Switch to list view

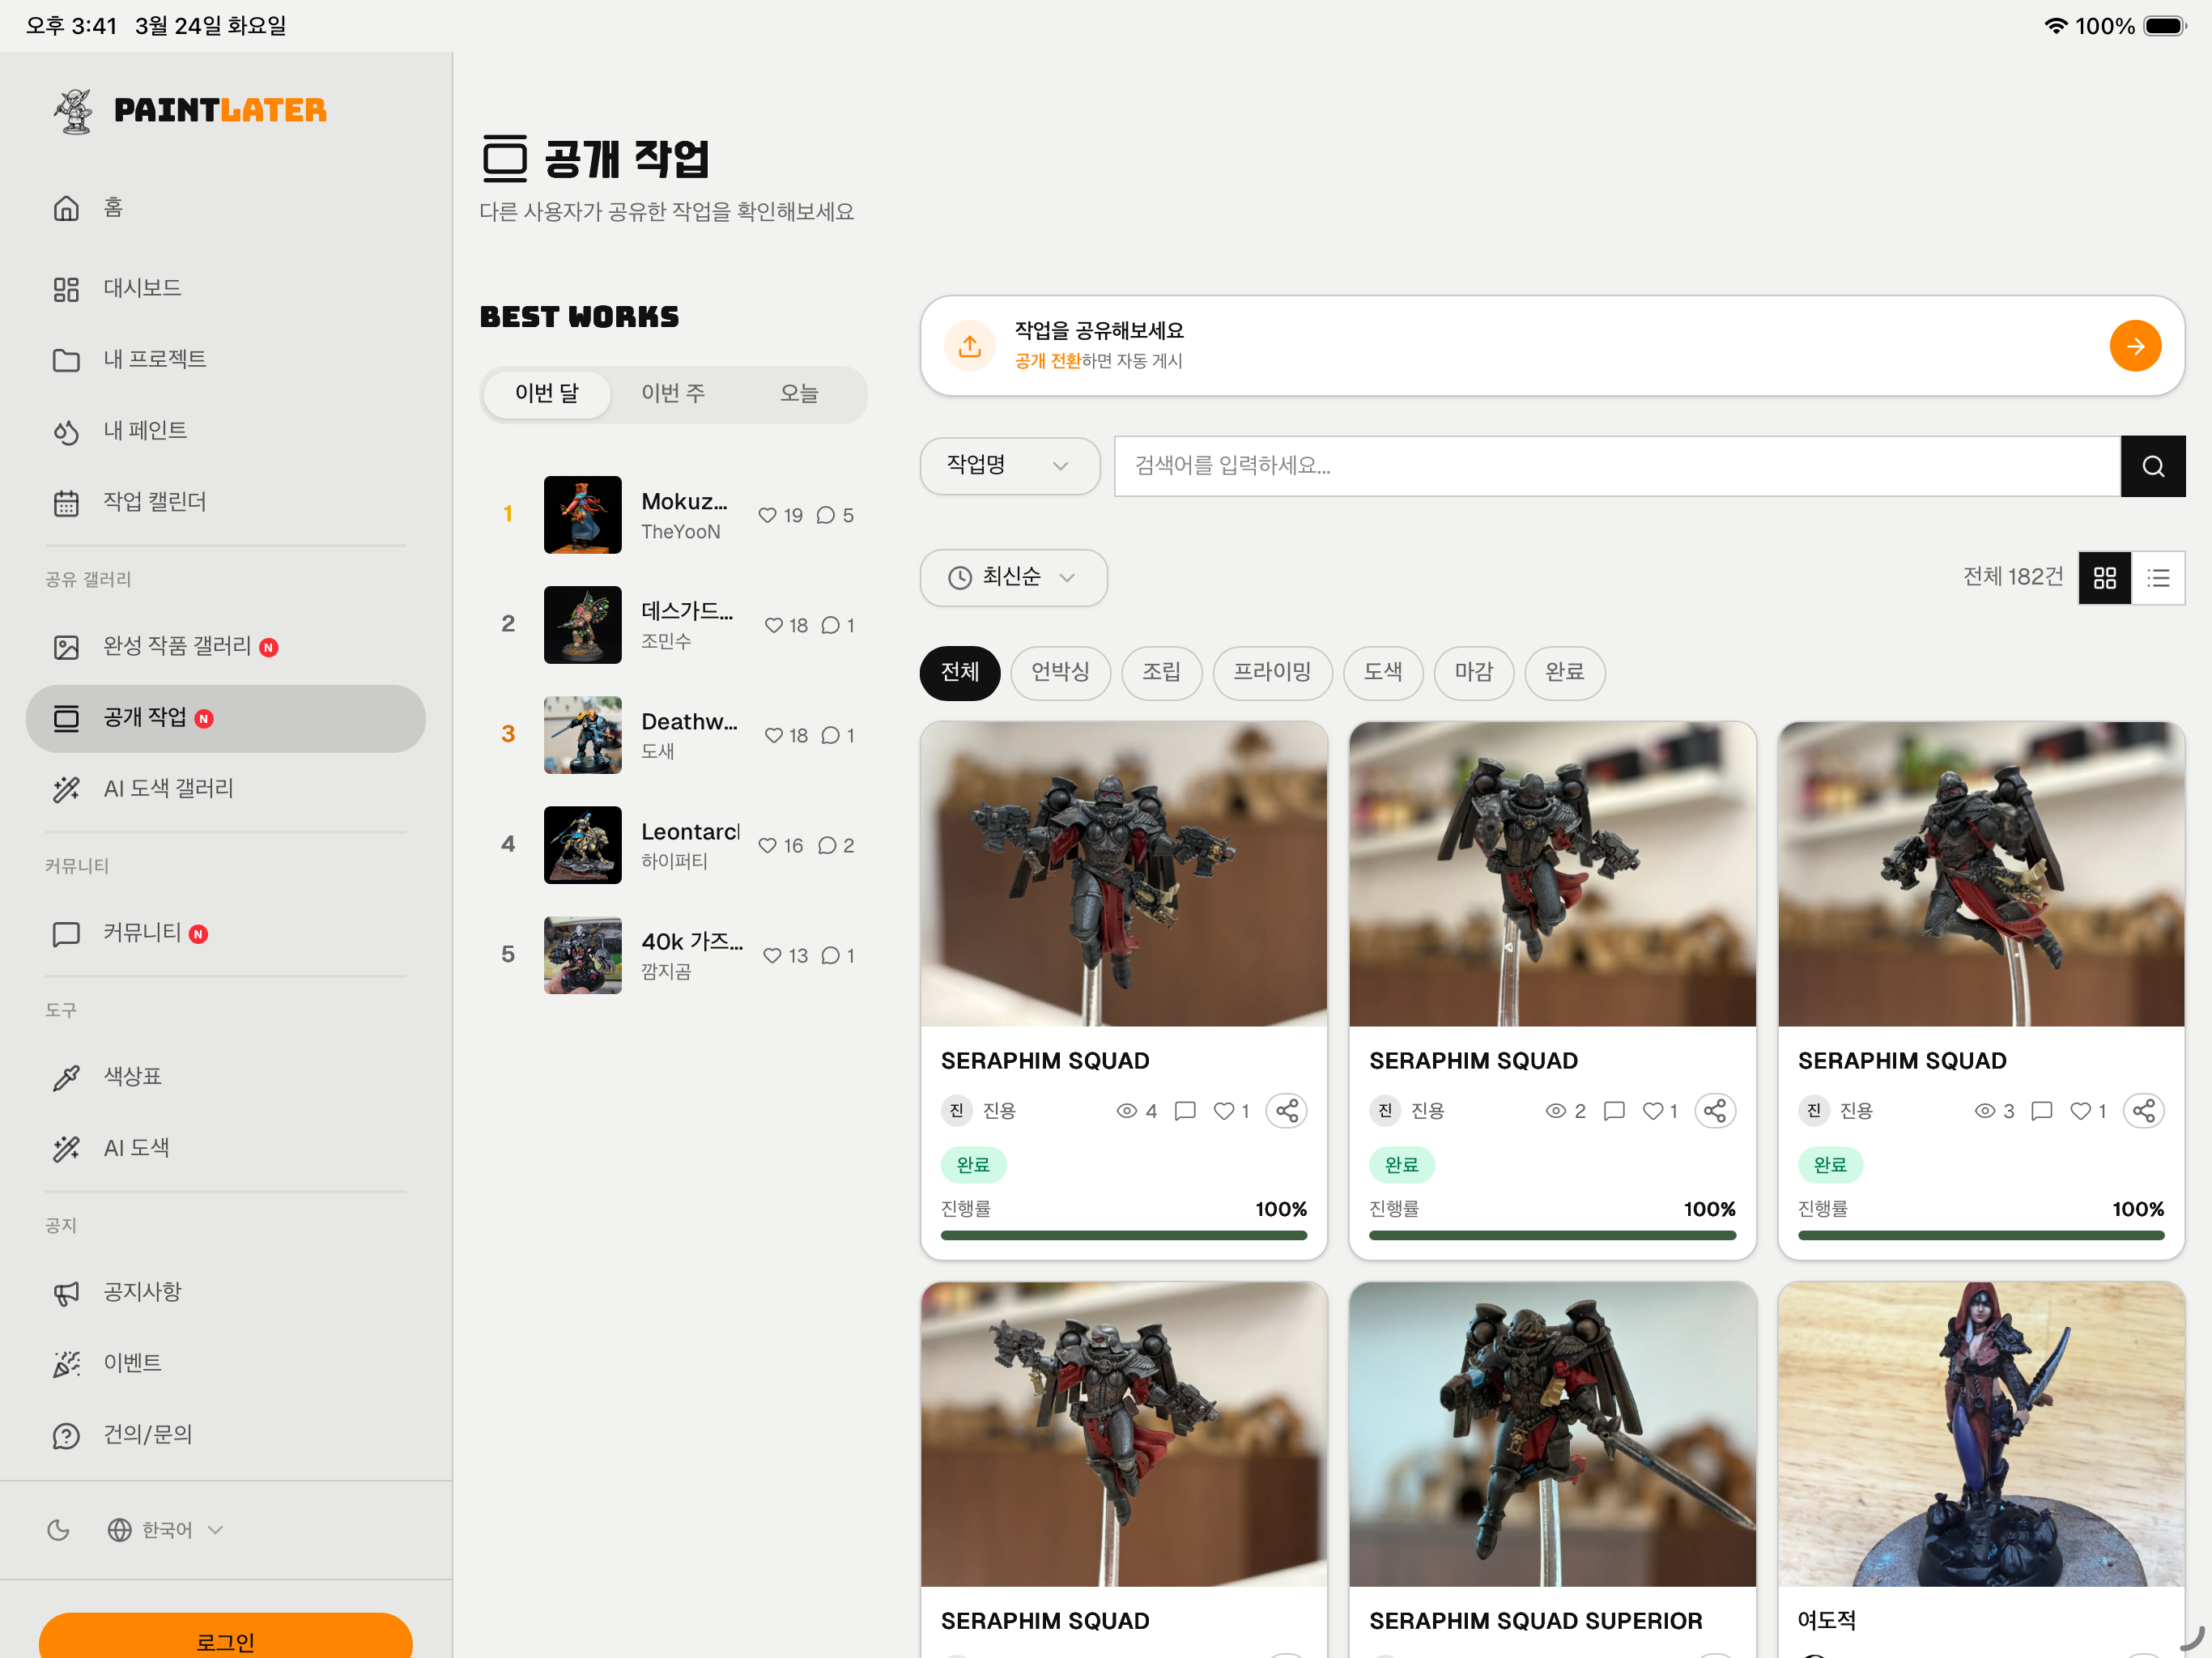coord(2158,578)
